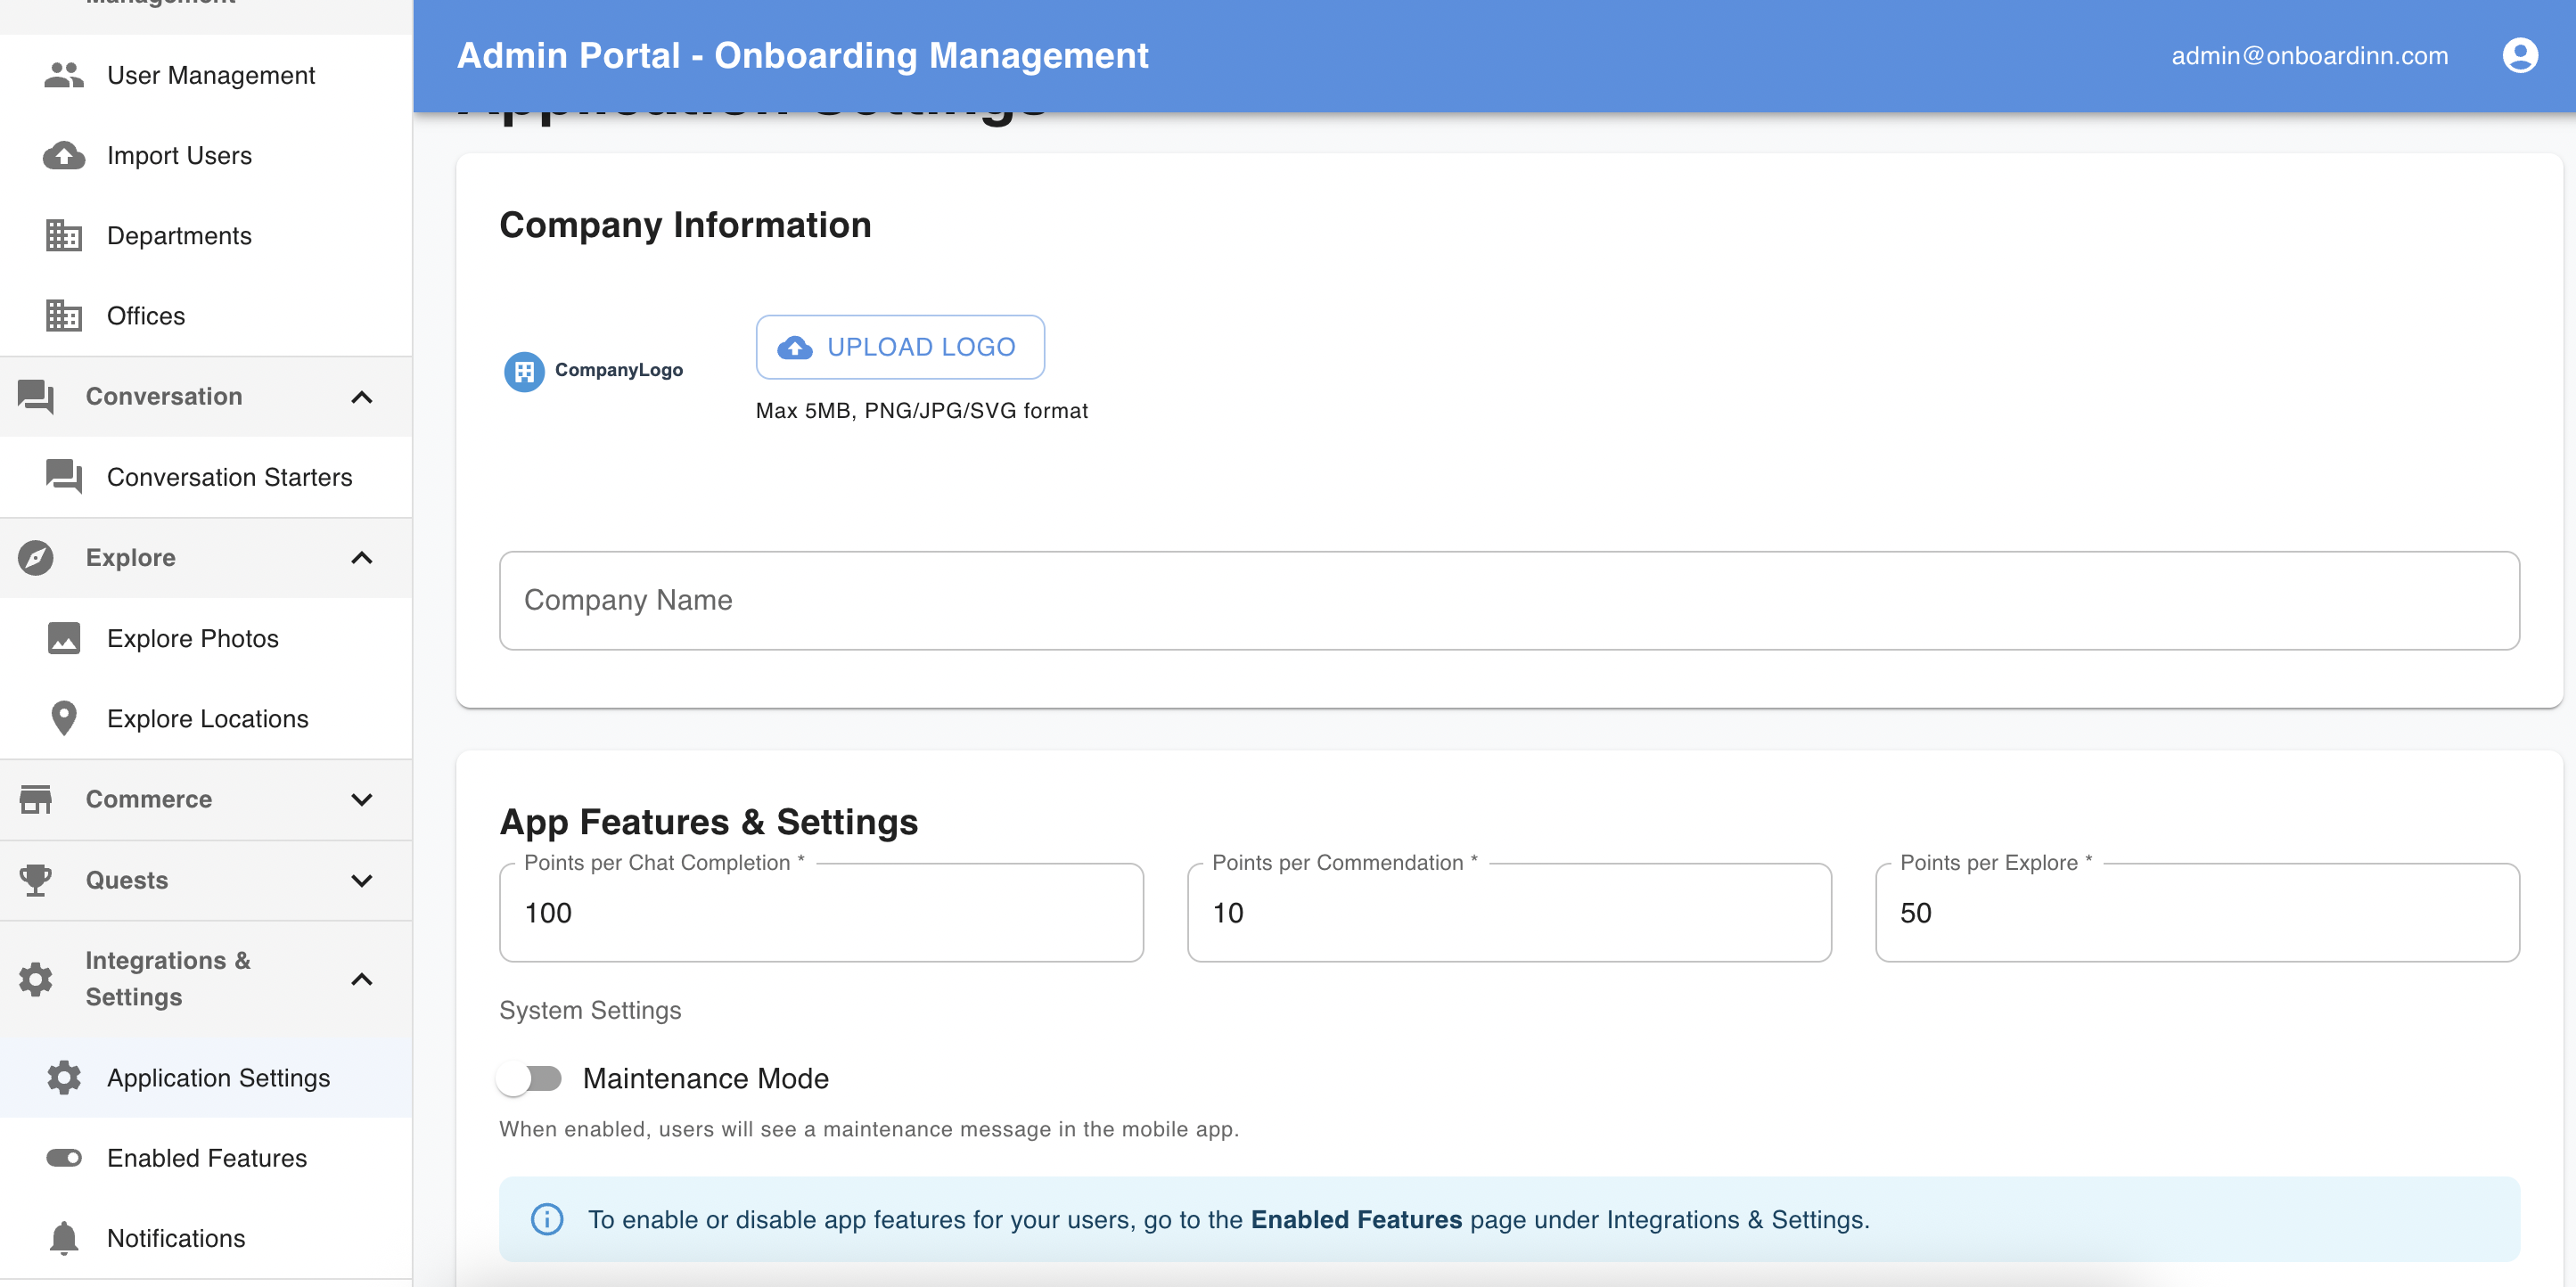
Task: Click the Departments building icon
Action: (63, 235)
